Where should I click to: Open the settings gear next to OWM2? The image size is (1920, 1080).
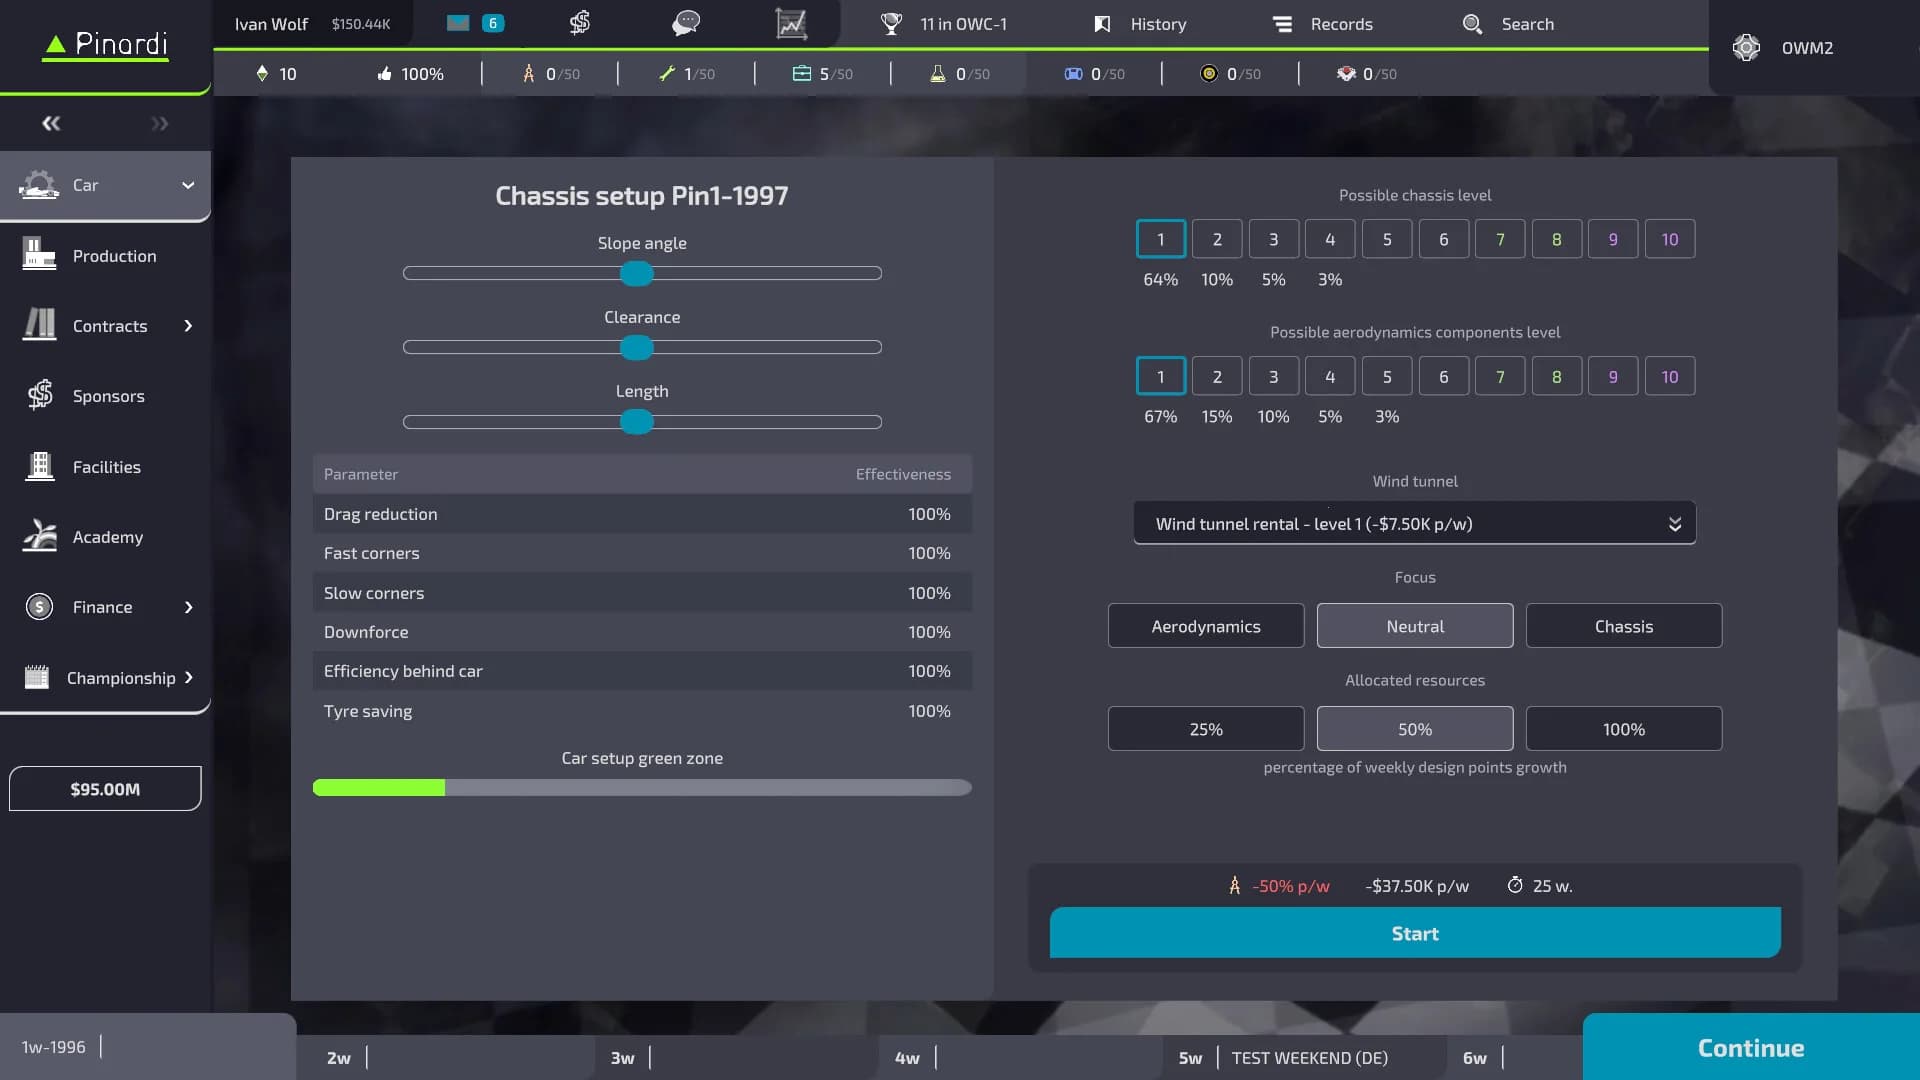pyautogui.click(x=1746, y=48)
